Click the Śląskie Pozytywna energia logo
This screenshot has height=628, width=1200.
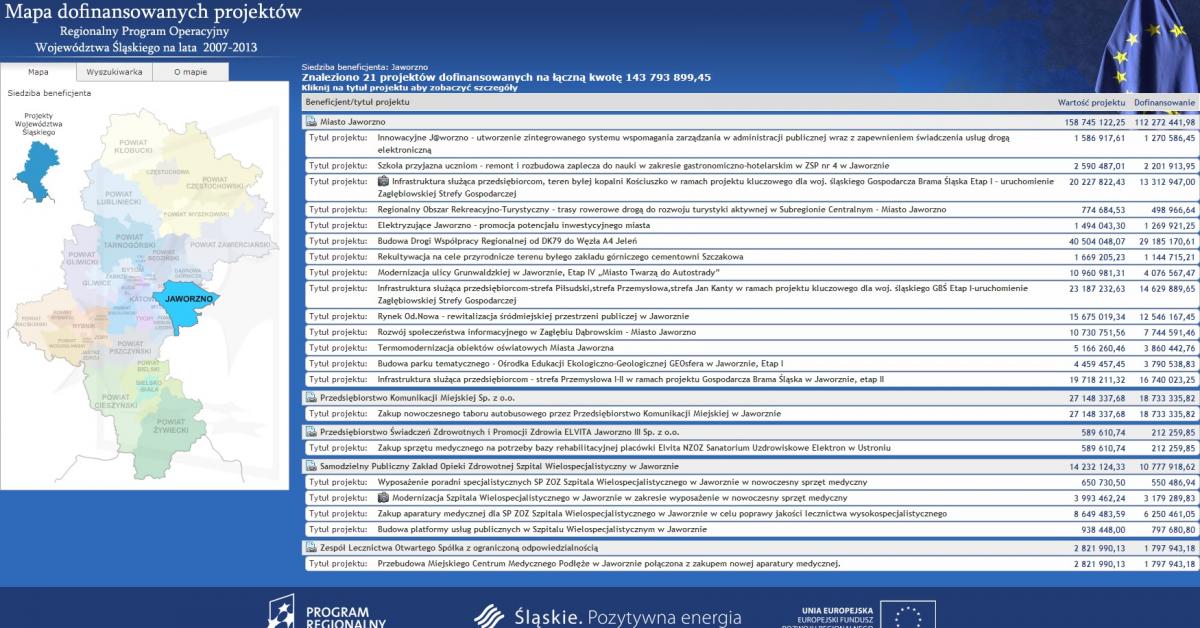point(608,615)
